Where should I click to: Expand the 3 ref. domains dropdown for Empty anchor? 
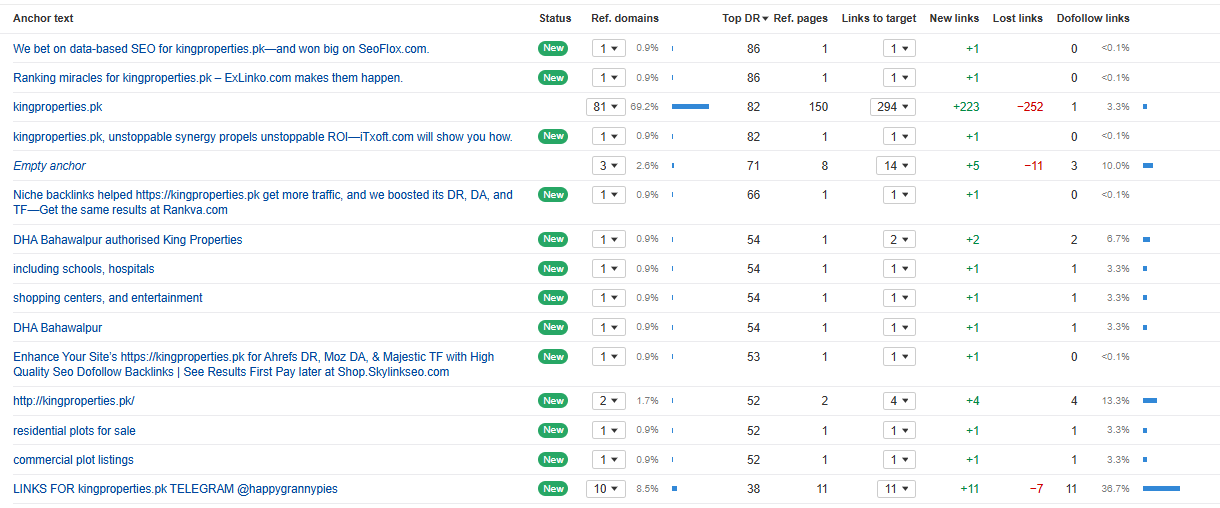[606, 166]
